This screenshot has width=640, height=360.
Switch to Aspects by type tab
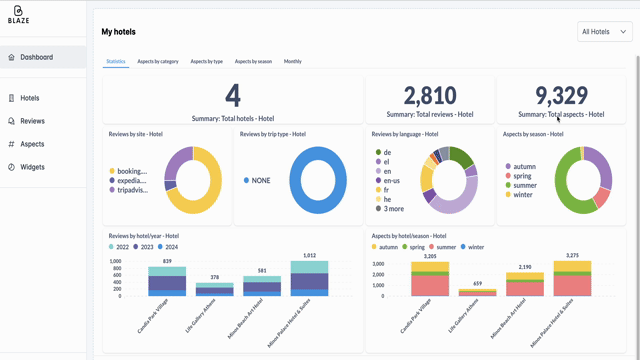point(207,61)
